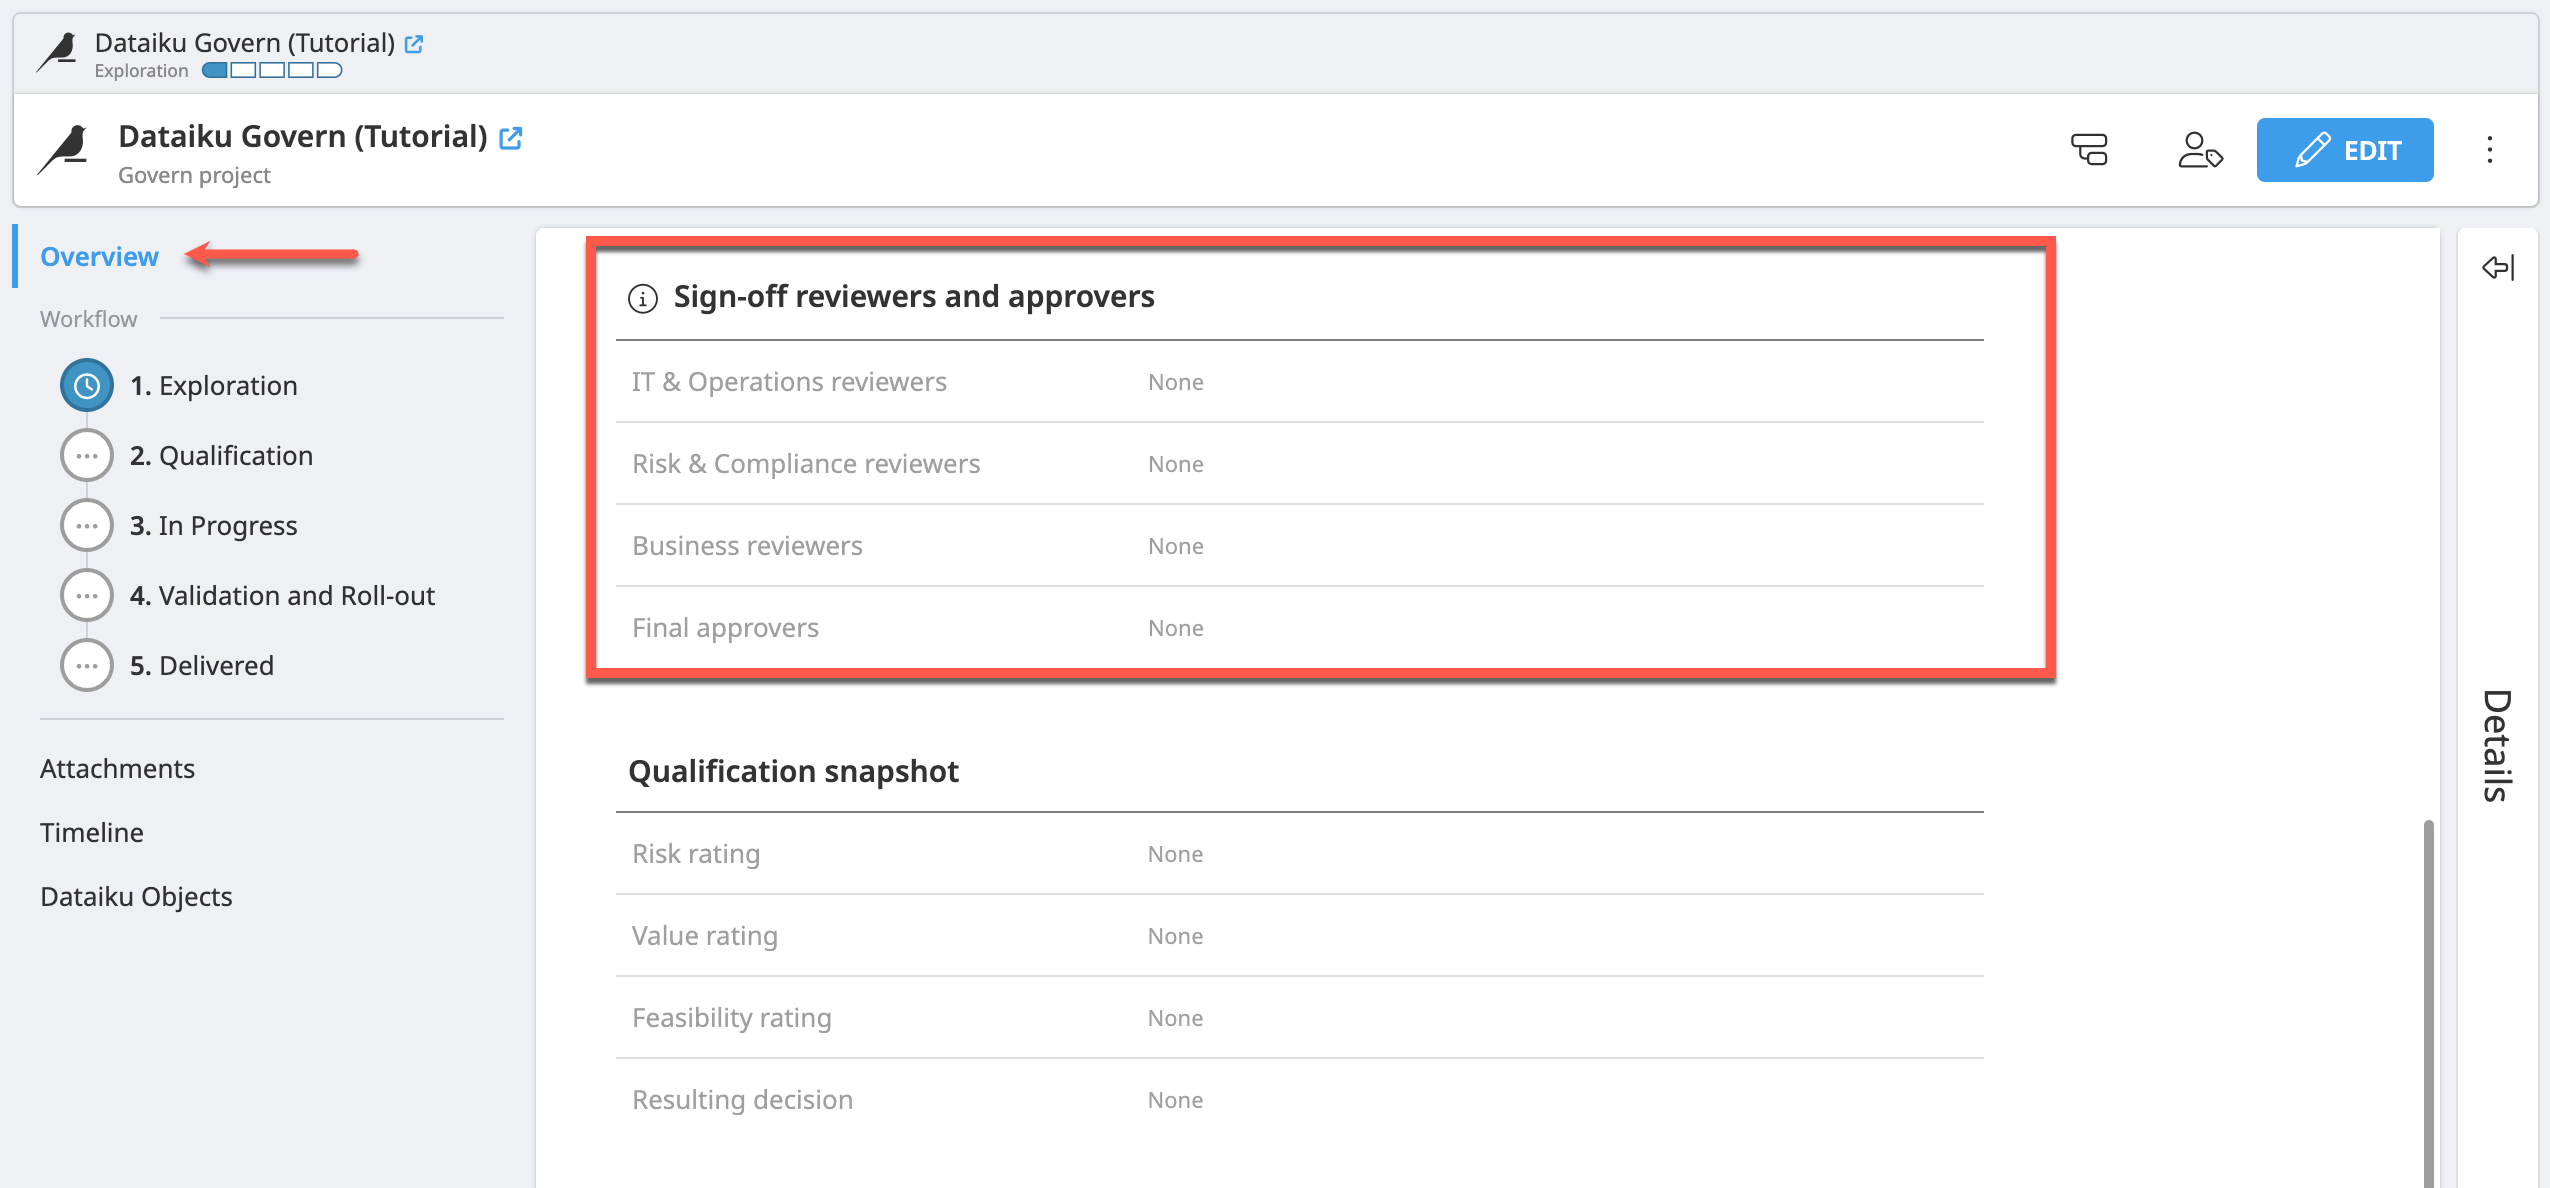The height and width of the screenshot is (1188, 2550).
Task: Click the In Progress step status circle
Action: pos(87,526)
